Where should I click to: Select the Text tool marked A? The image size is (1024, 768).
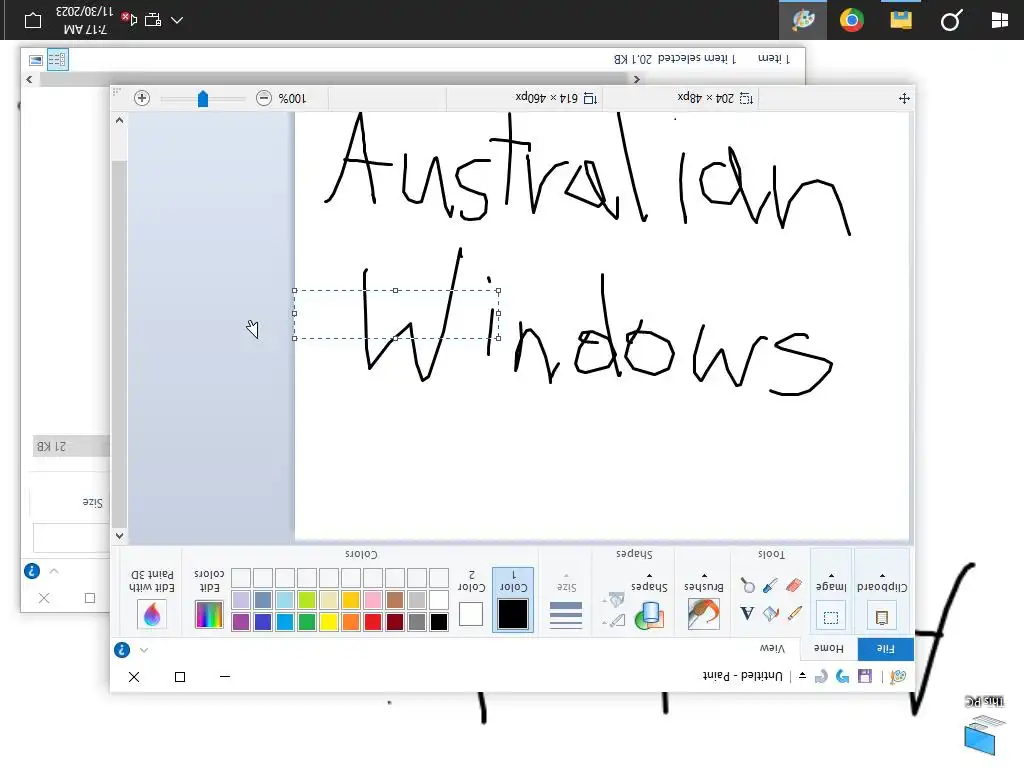click(747, 613)
